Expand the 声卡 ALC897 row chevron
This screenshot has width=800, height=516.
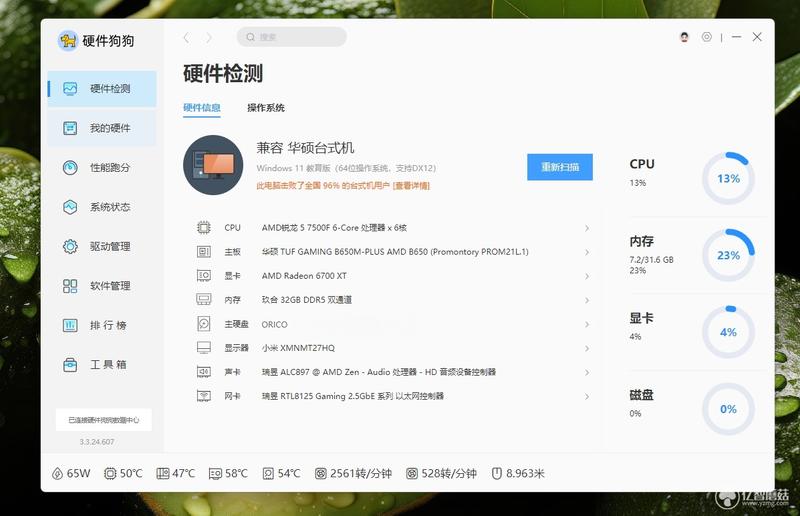coord(587,372)
